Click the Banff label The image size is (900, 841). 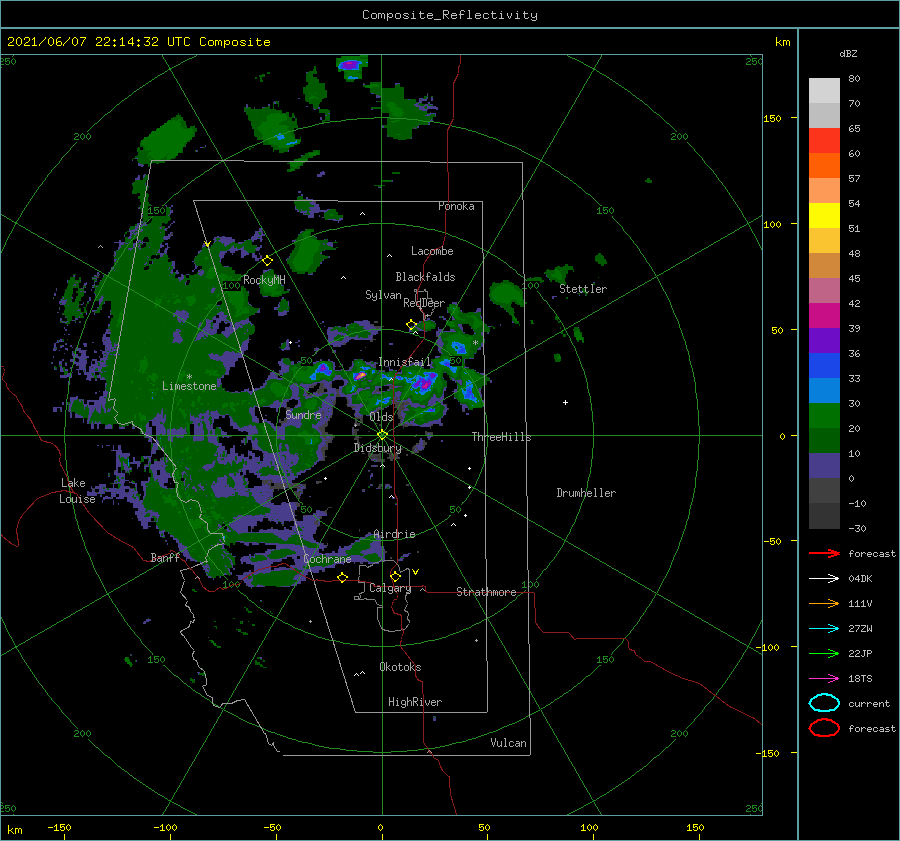(165, 557)
